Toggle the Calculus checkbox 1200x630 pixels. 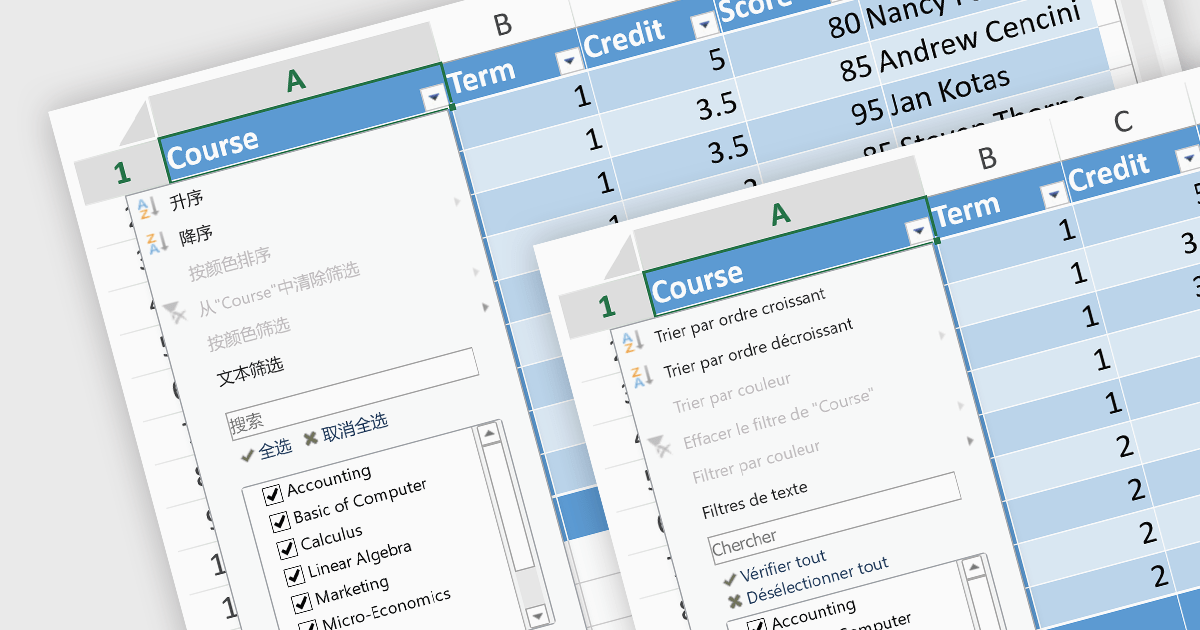pos(287,548)
